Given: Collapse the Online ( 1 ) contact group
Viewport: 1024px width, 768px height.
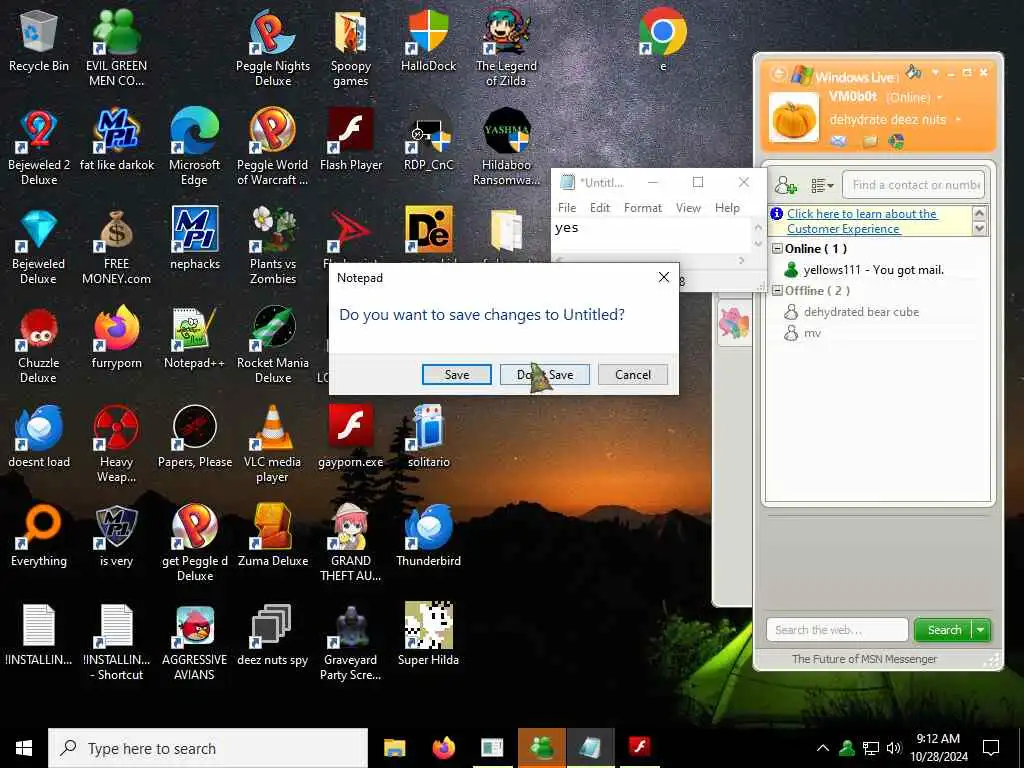Looking at the screenshot, I should 777,249.
